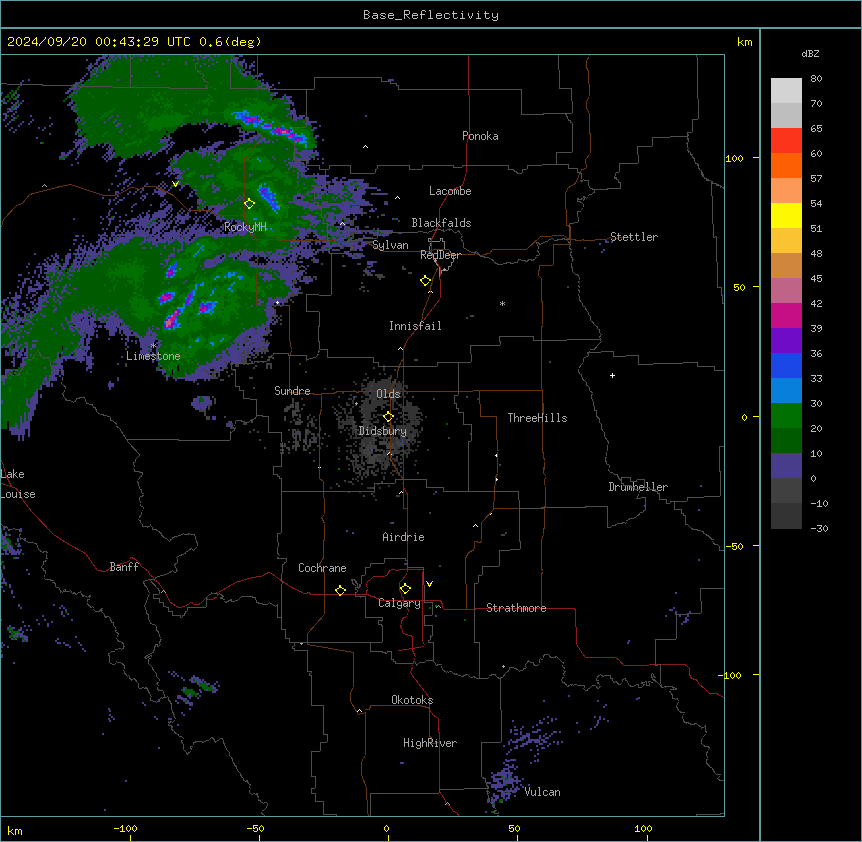This screenshot has width=862, height=842.
Task: Click the Calgary city label
Action: [399, 603]
